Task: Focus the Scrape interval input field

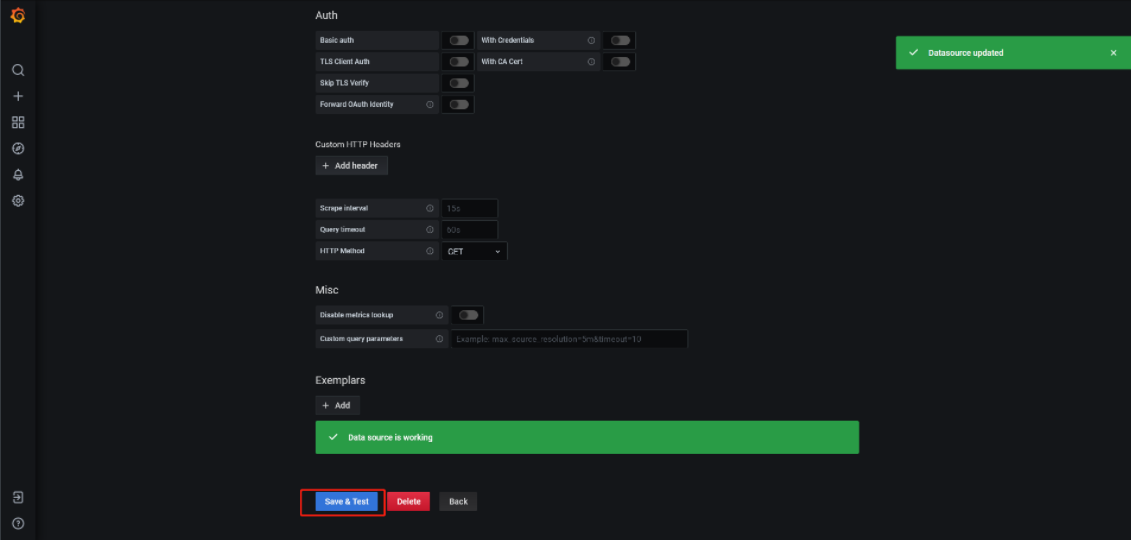Action: click(470, 208)
